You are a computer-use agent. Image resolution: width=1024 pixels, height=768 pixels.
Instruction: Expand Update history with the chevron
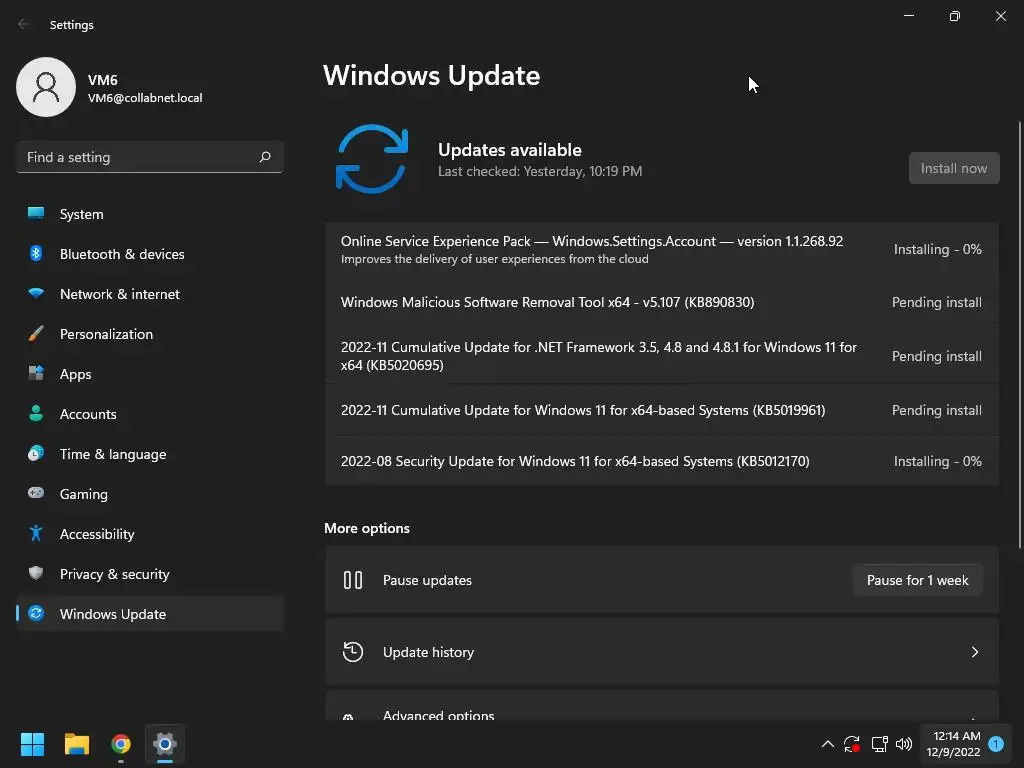[x=974, y=652]
